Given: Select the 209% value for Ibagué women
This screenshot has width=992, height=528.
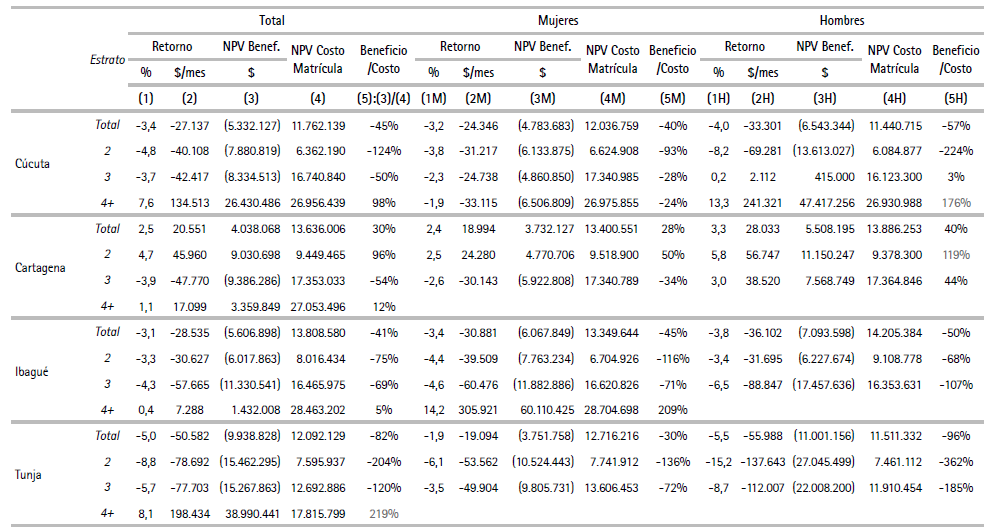Looking at the screenshot, I should (x=672, y=410).
